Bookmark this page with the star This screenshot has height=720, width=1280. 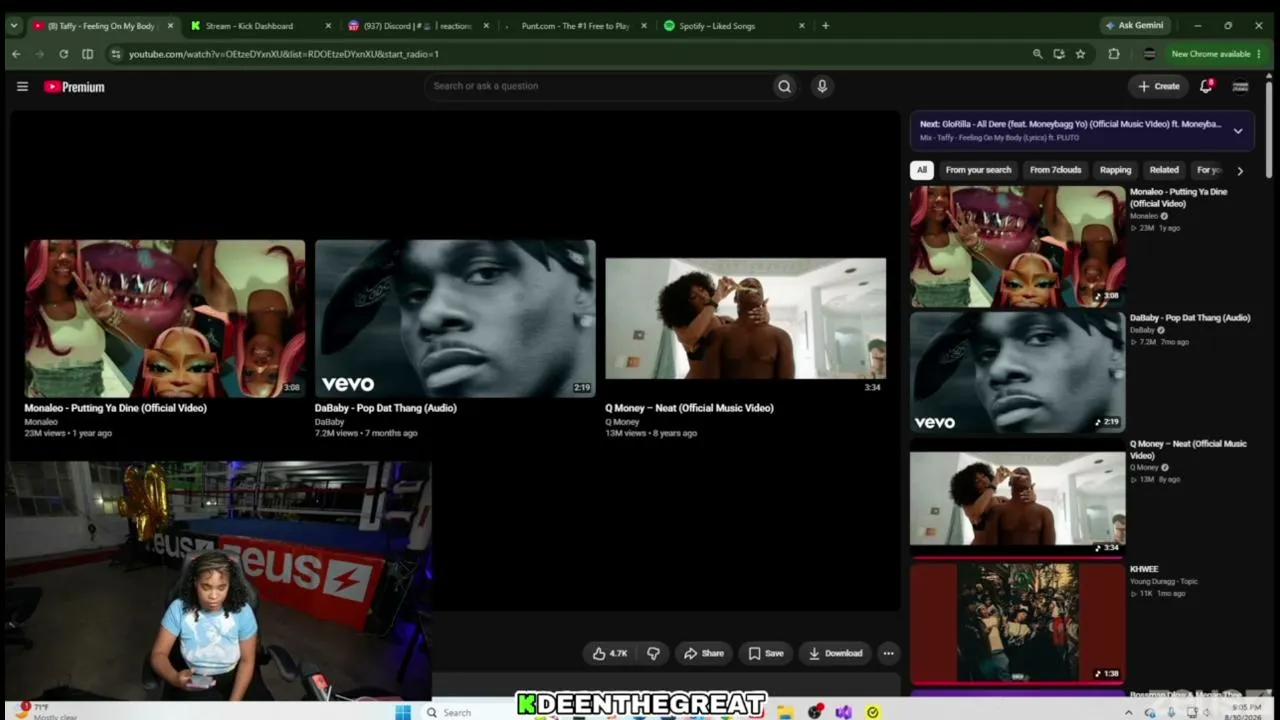[x=1080, y=54]
